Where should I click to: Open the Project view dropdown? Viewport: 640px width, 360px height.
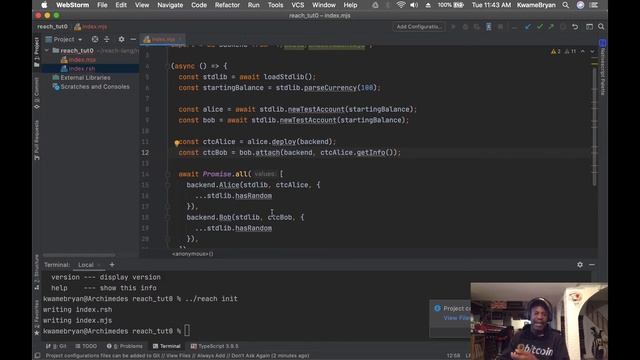64,39
